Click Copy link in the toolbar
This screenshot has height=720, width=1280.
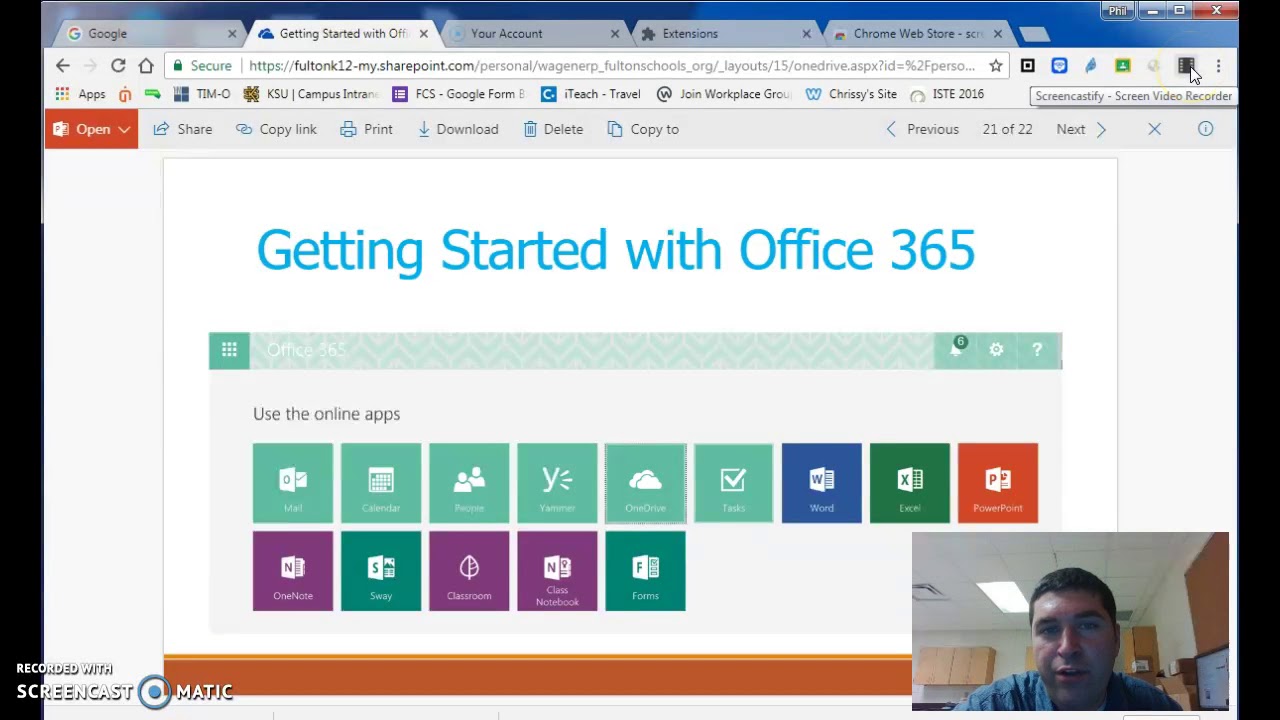click(276, 129)
